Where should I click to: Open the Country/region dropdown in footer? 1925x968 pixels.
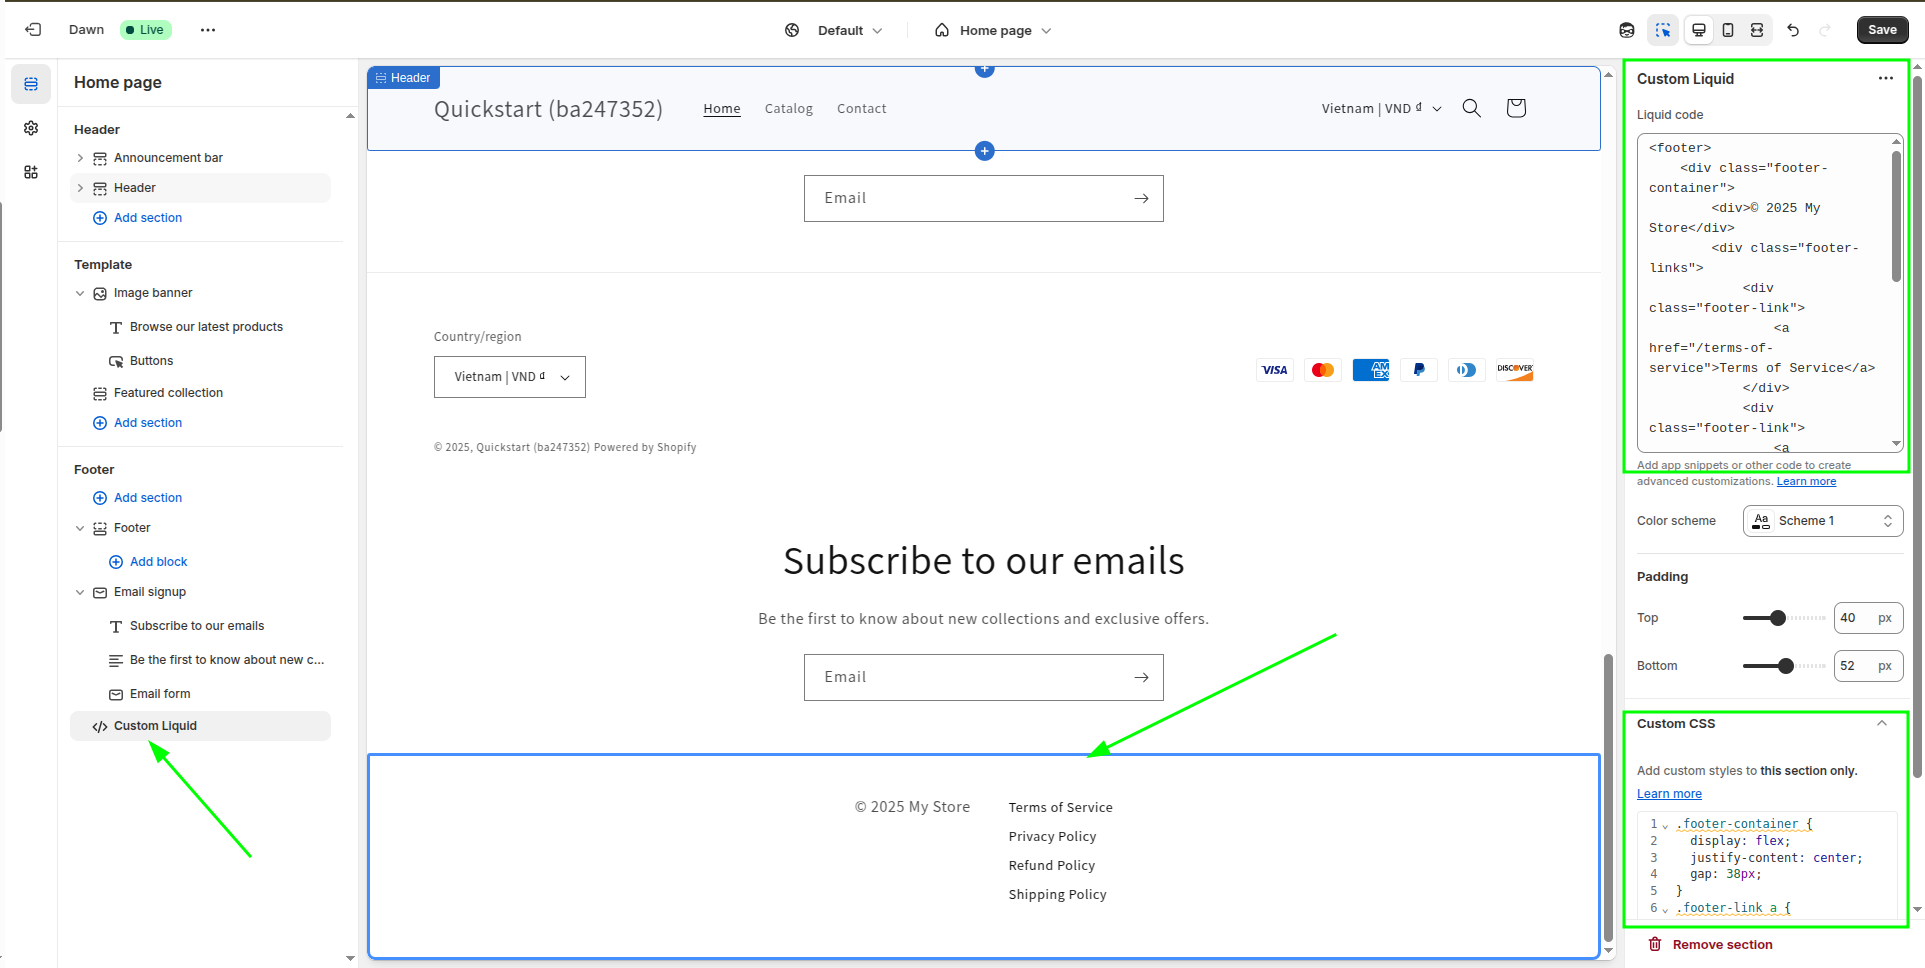coord(510,377)
